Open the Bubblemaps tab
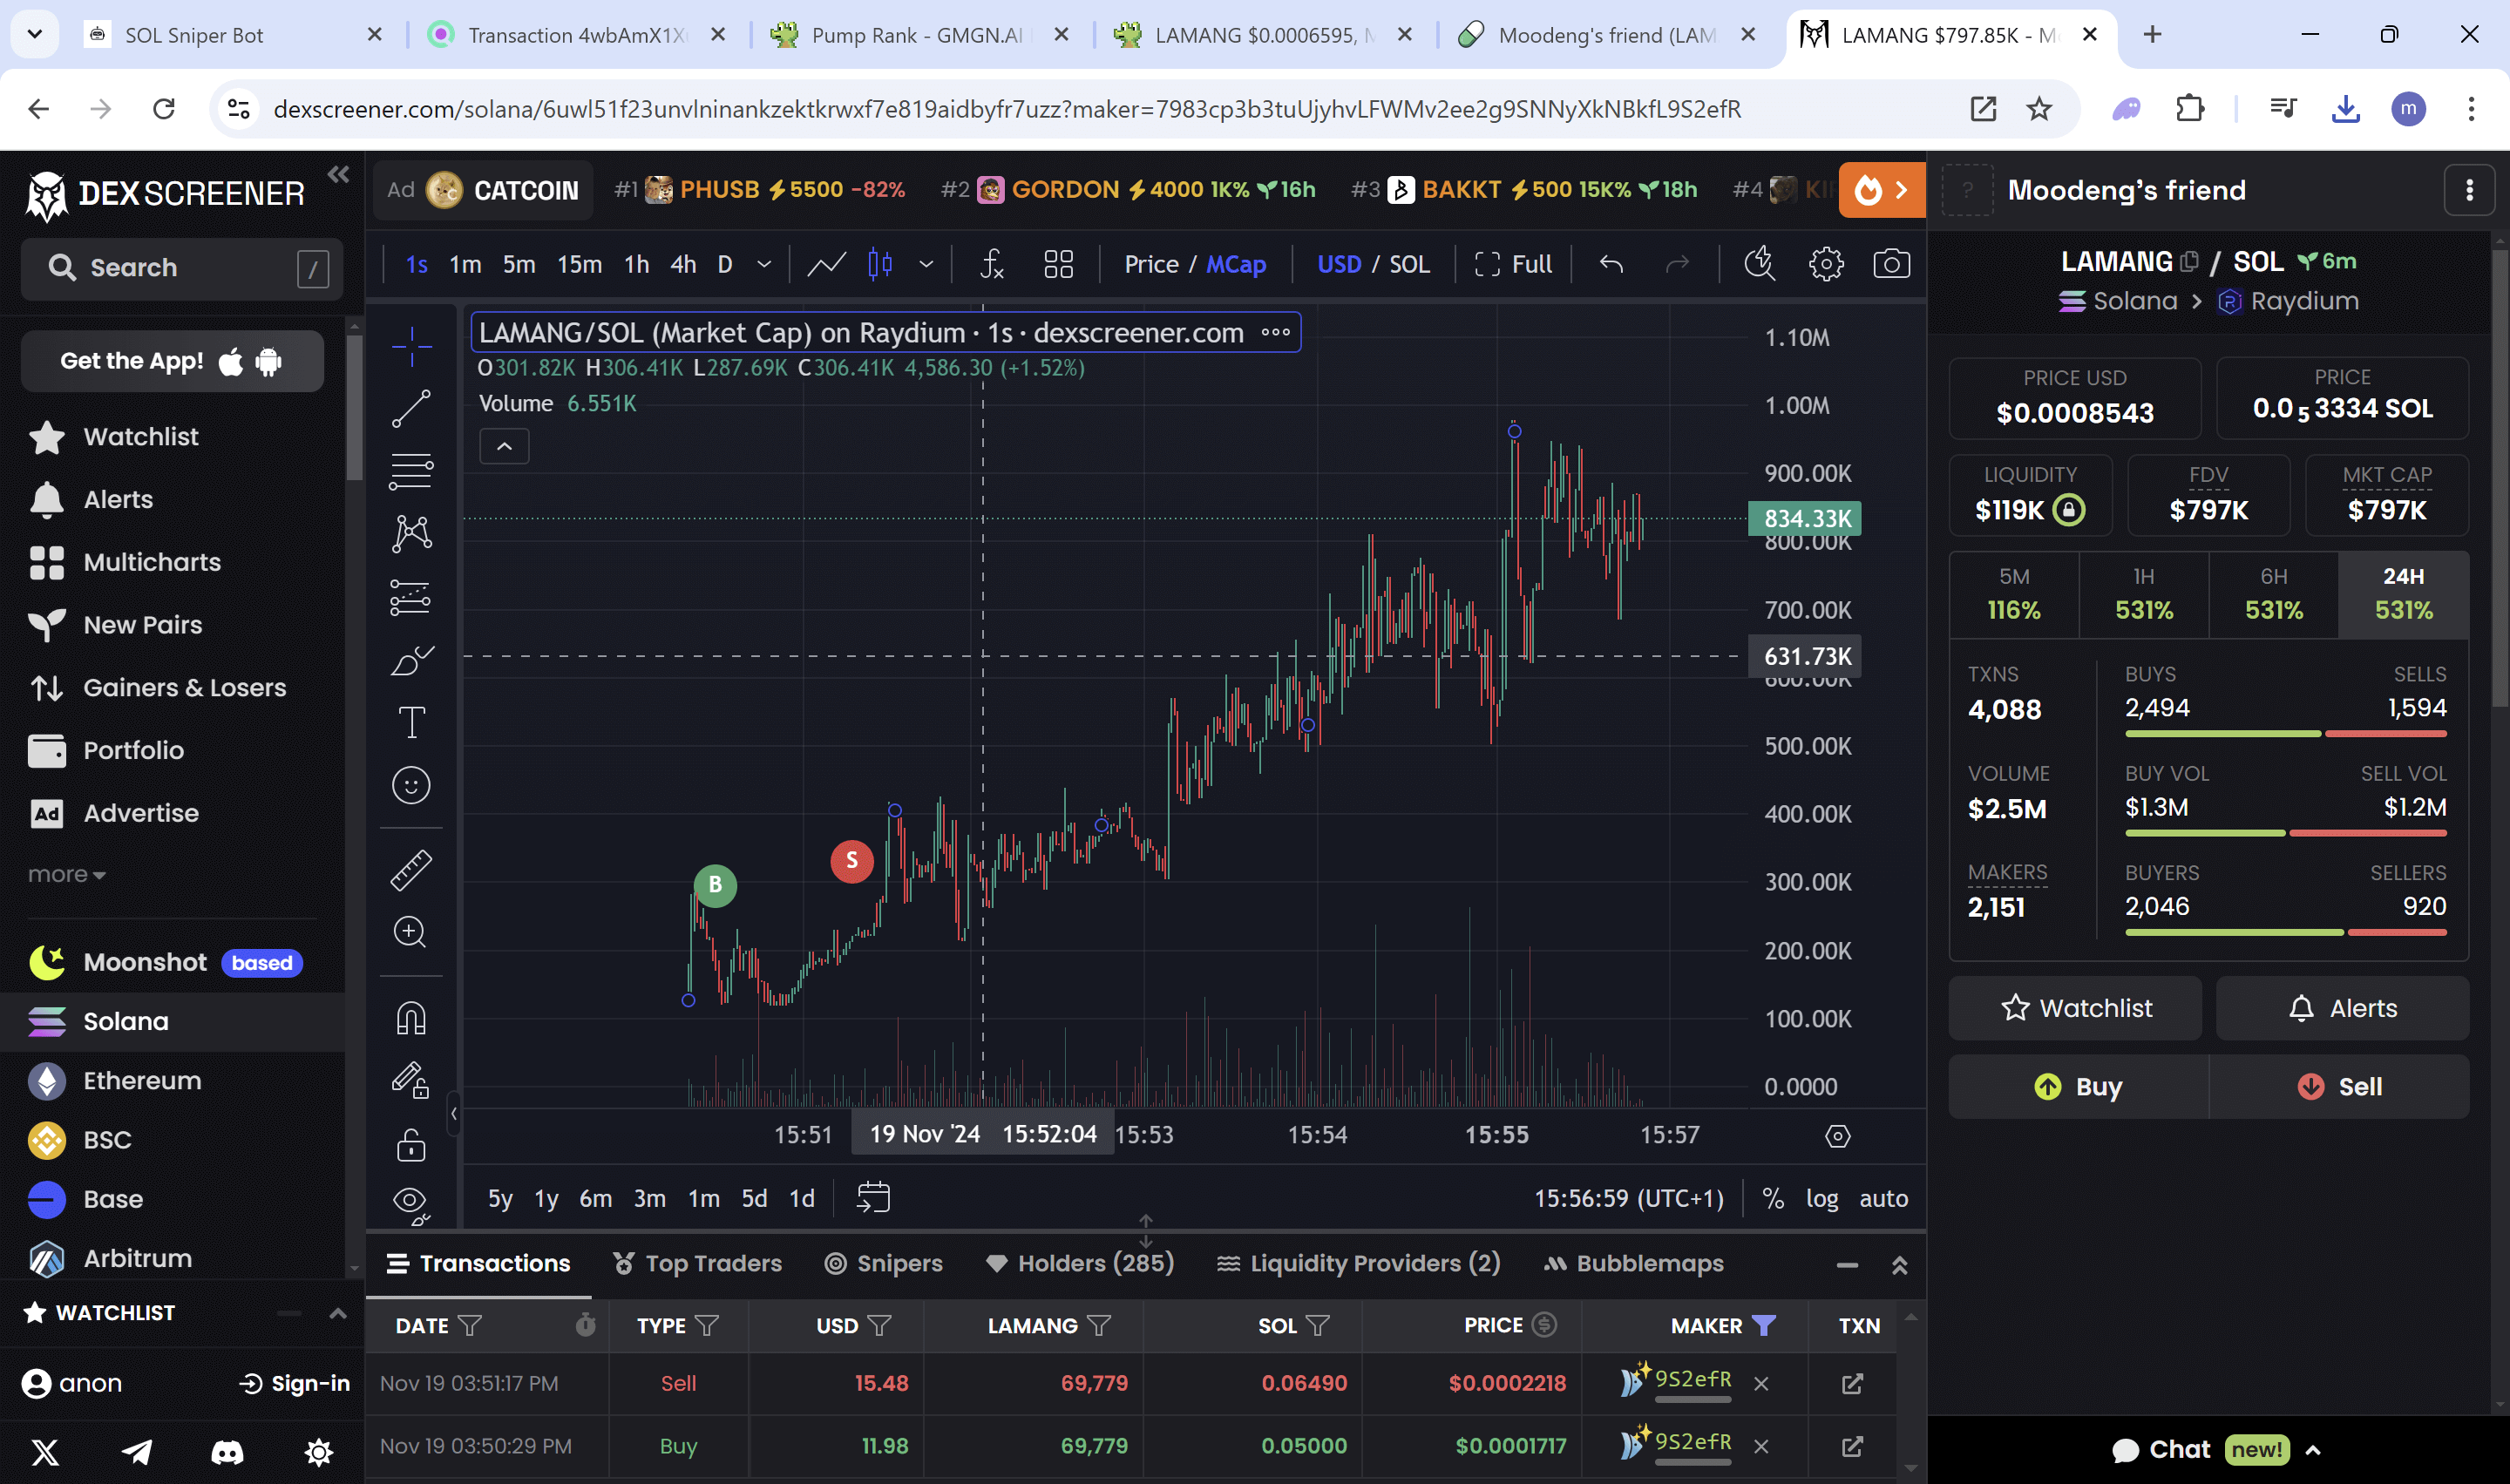This screenshot has width=2510, height=1484. point(1633,1263)
